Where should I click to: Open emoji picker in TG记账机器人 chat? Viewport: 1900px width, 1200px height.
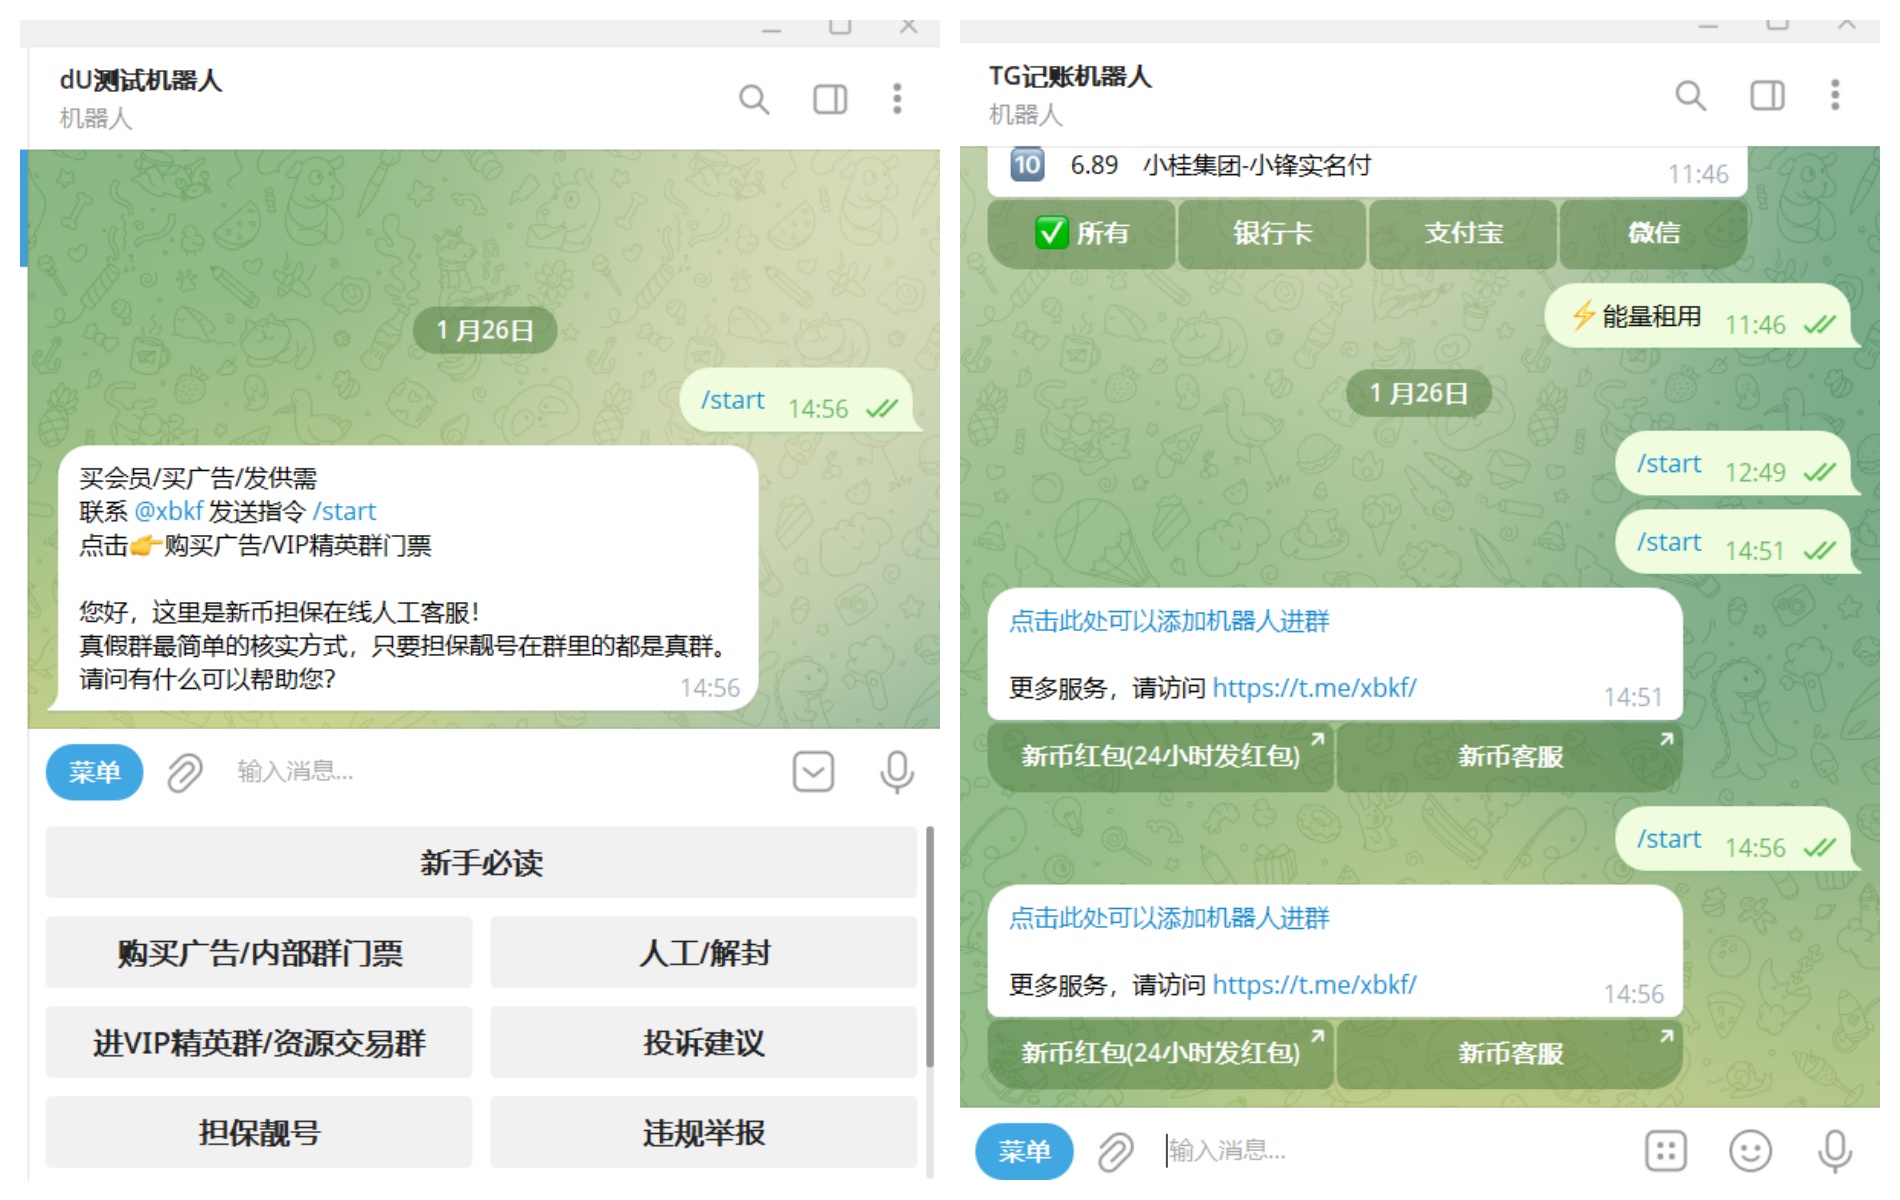[x=1750, y=1151]
